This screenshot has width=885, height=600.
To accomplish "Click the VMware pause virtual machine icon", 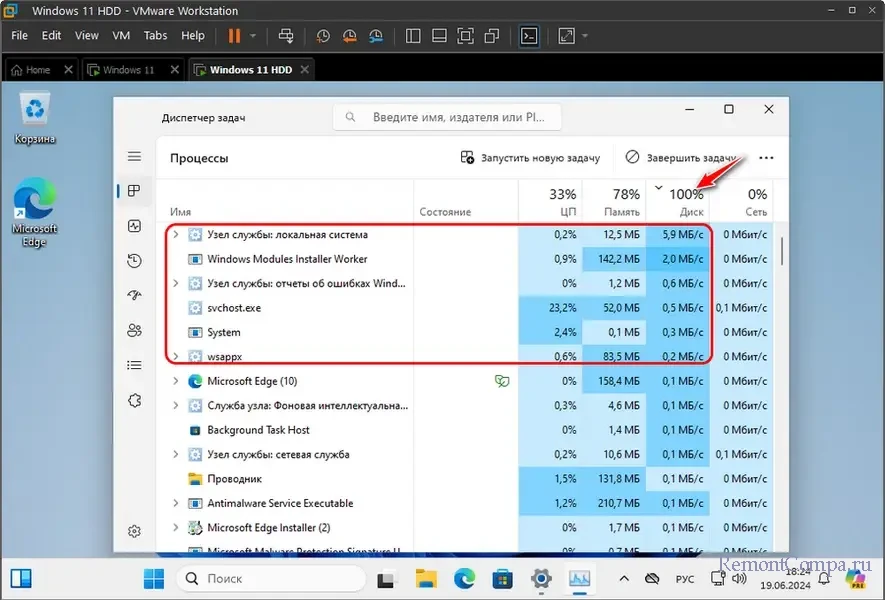I will [234, 36].
